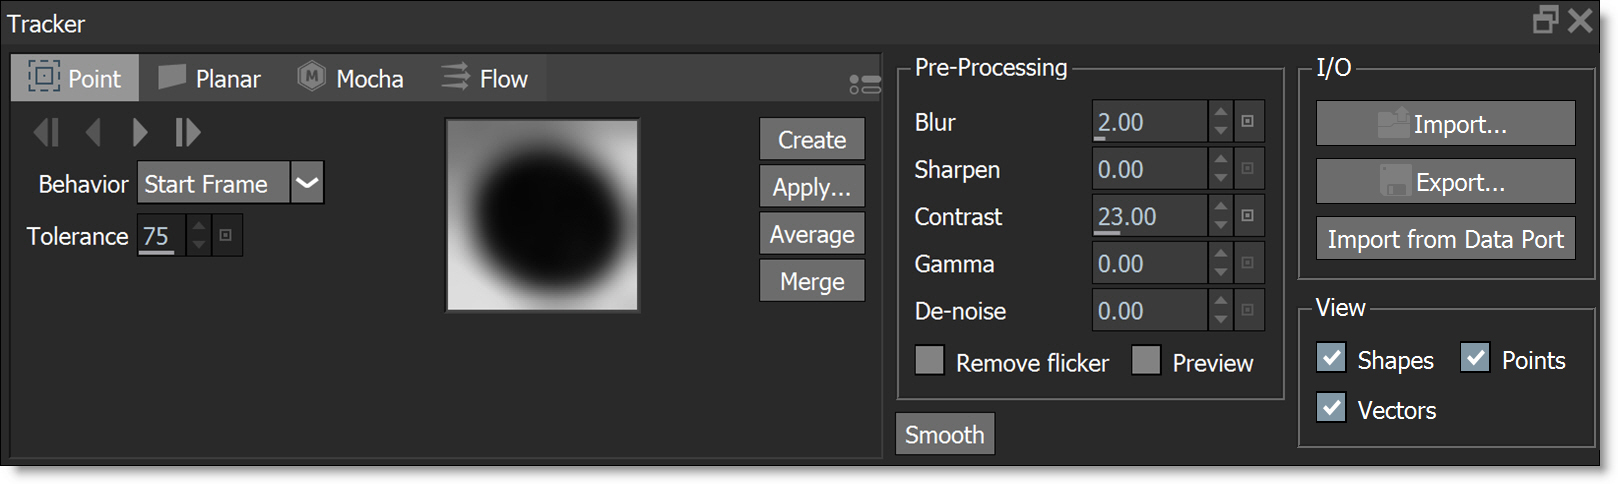Screen dimensions: 1618x484
Task: Increase the Blur value with stepper
Action: point(1220,113)
